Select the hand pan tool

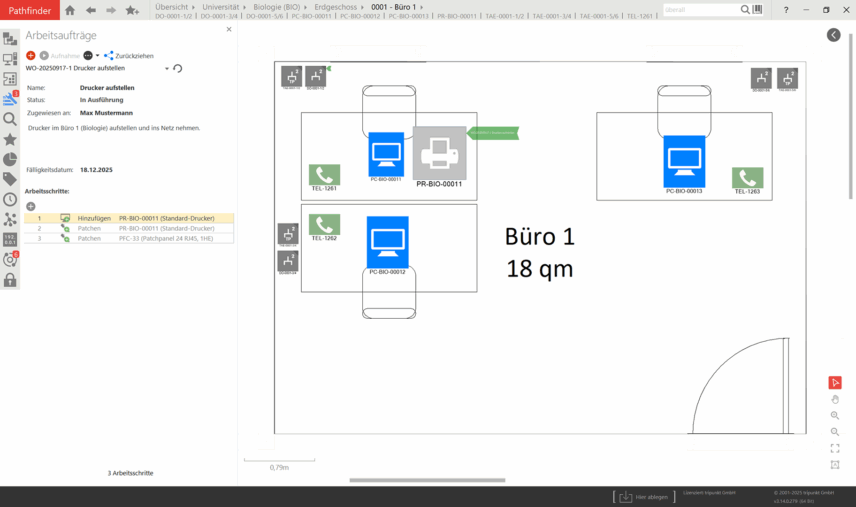(835, 399)
